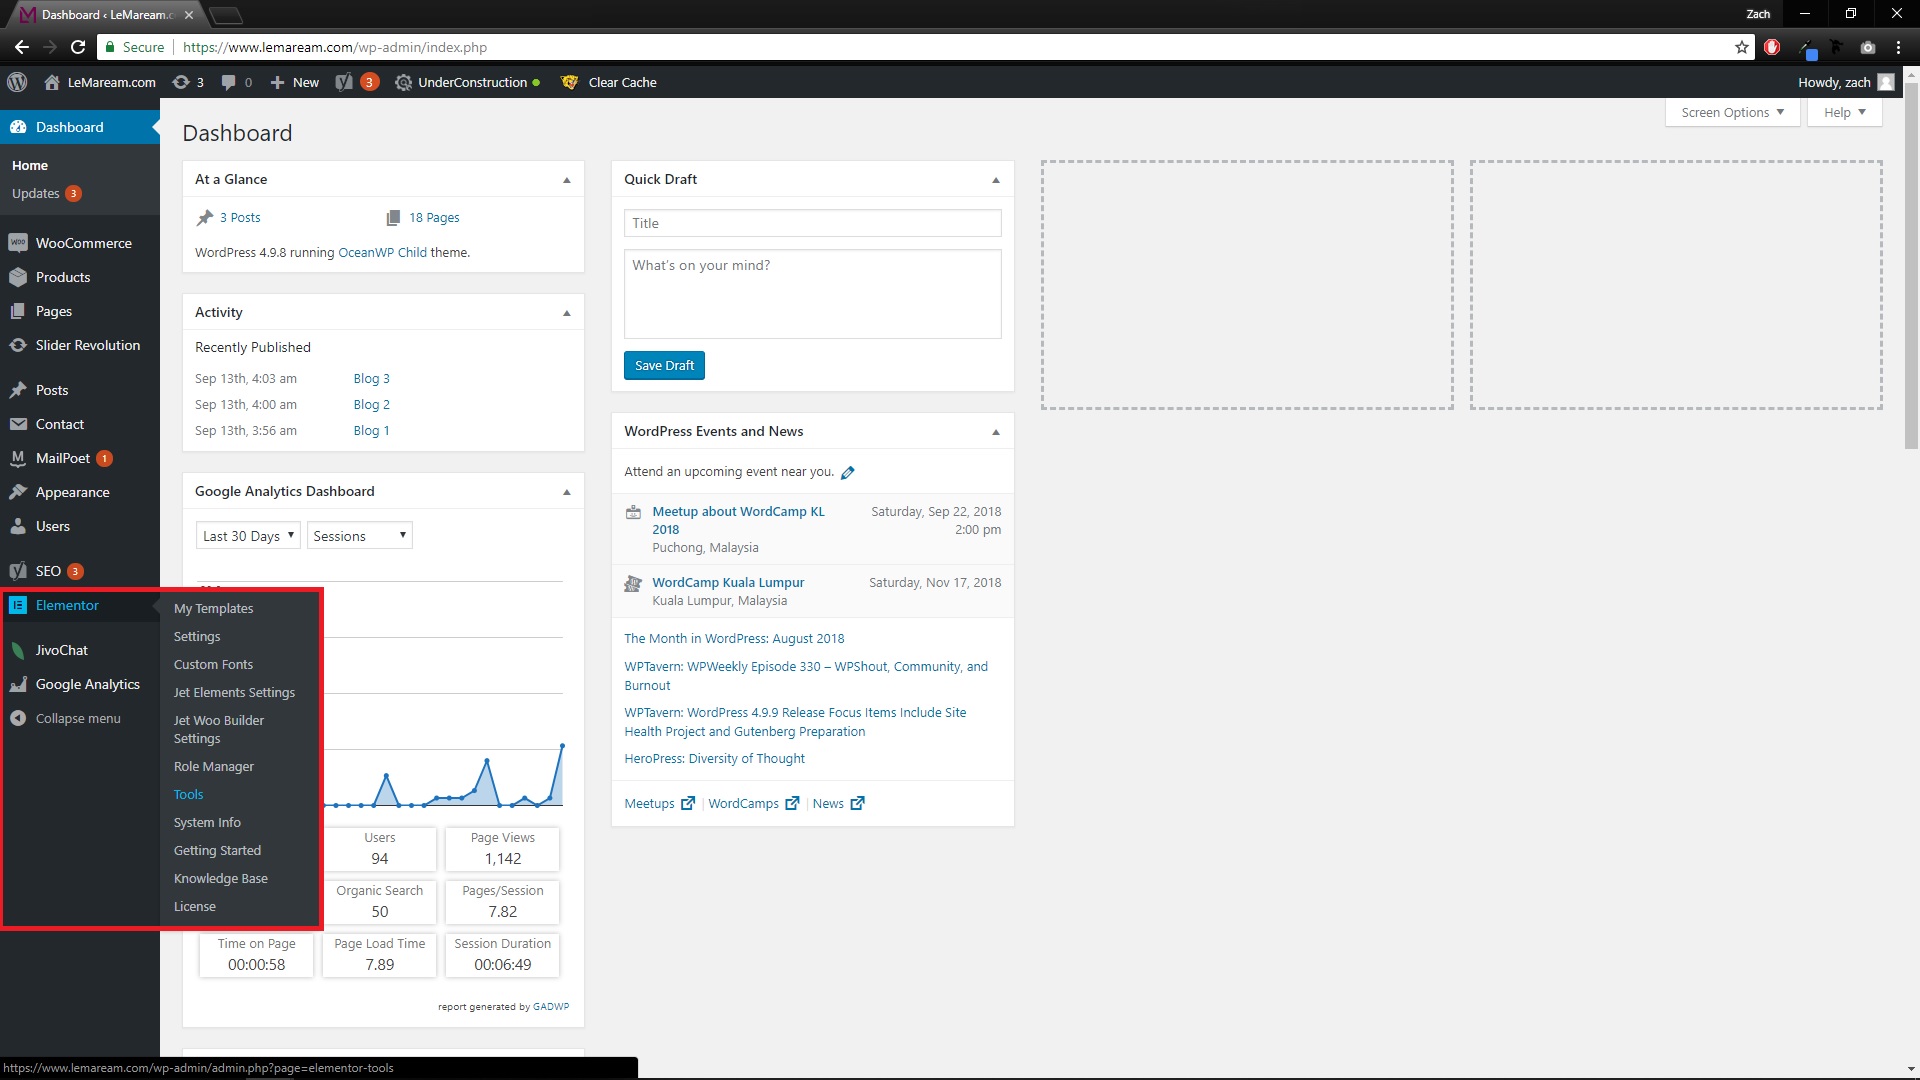
Task: Open the Howdy, zach account menu
Action: click(x=1845, y=83)
